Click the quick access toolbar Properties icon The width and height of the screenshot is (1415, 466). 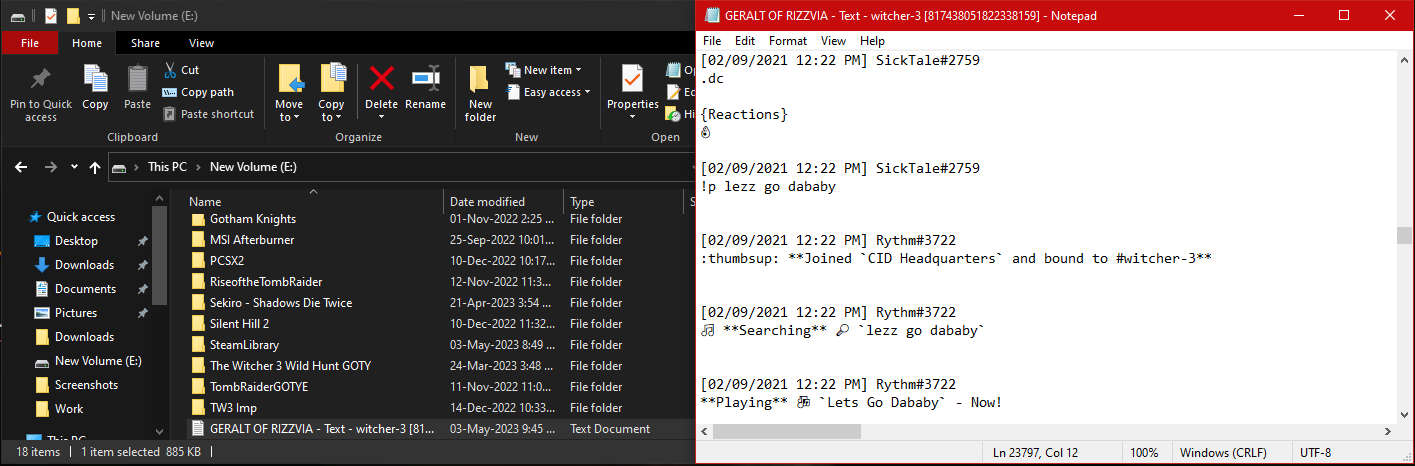tap(50, 16)
